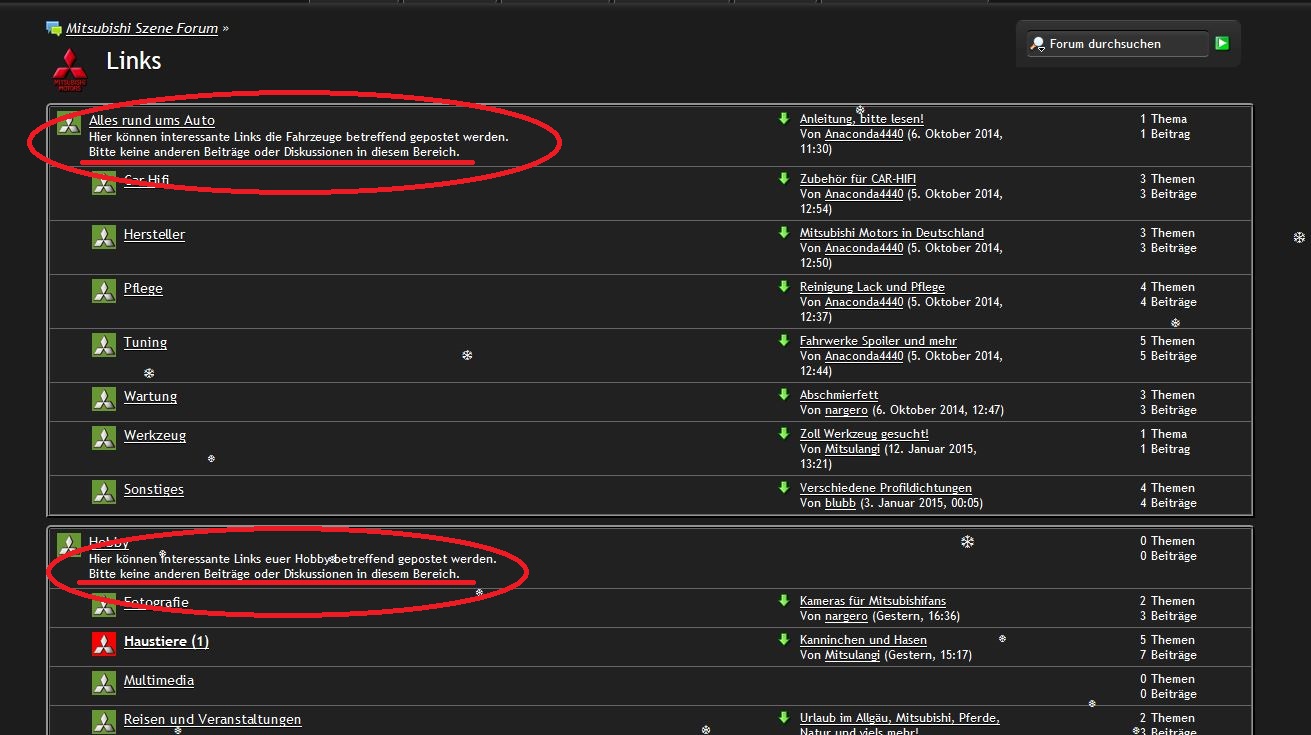1311x735 pixels.
Task: Click green arrow before Reinigung Lack und Pflege
Action: (784, 287)
